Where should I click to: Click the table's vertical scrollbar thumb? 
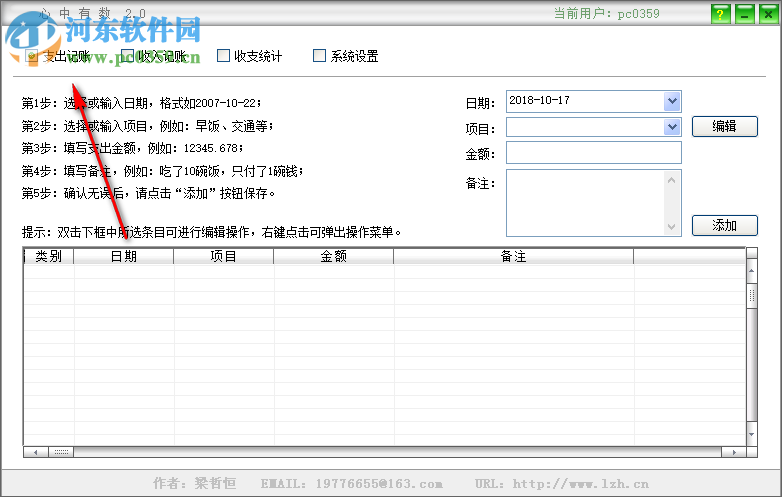click(752, 296)
